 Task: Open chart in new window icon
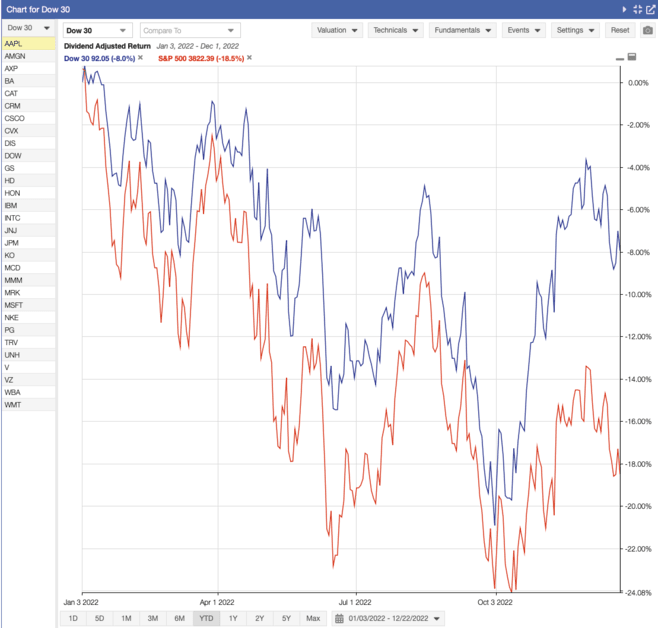(x=650, y=9)
